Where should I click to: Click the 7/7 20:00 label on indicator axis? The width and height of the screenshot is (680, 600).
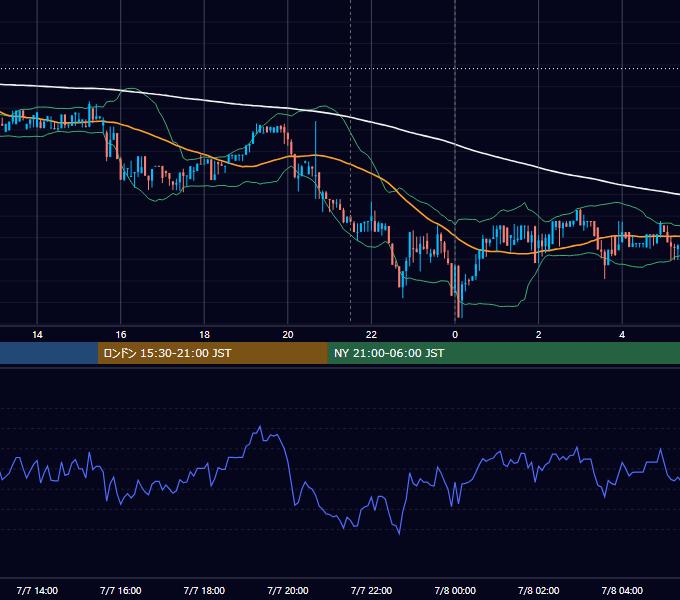coord(288,591)
